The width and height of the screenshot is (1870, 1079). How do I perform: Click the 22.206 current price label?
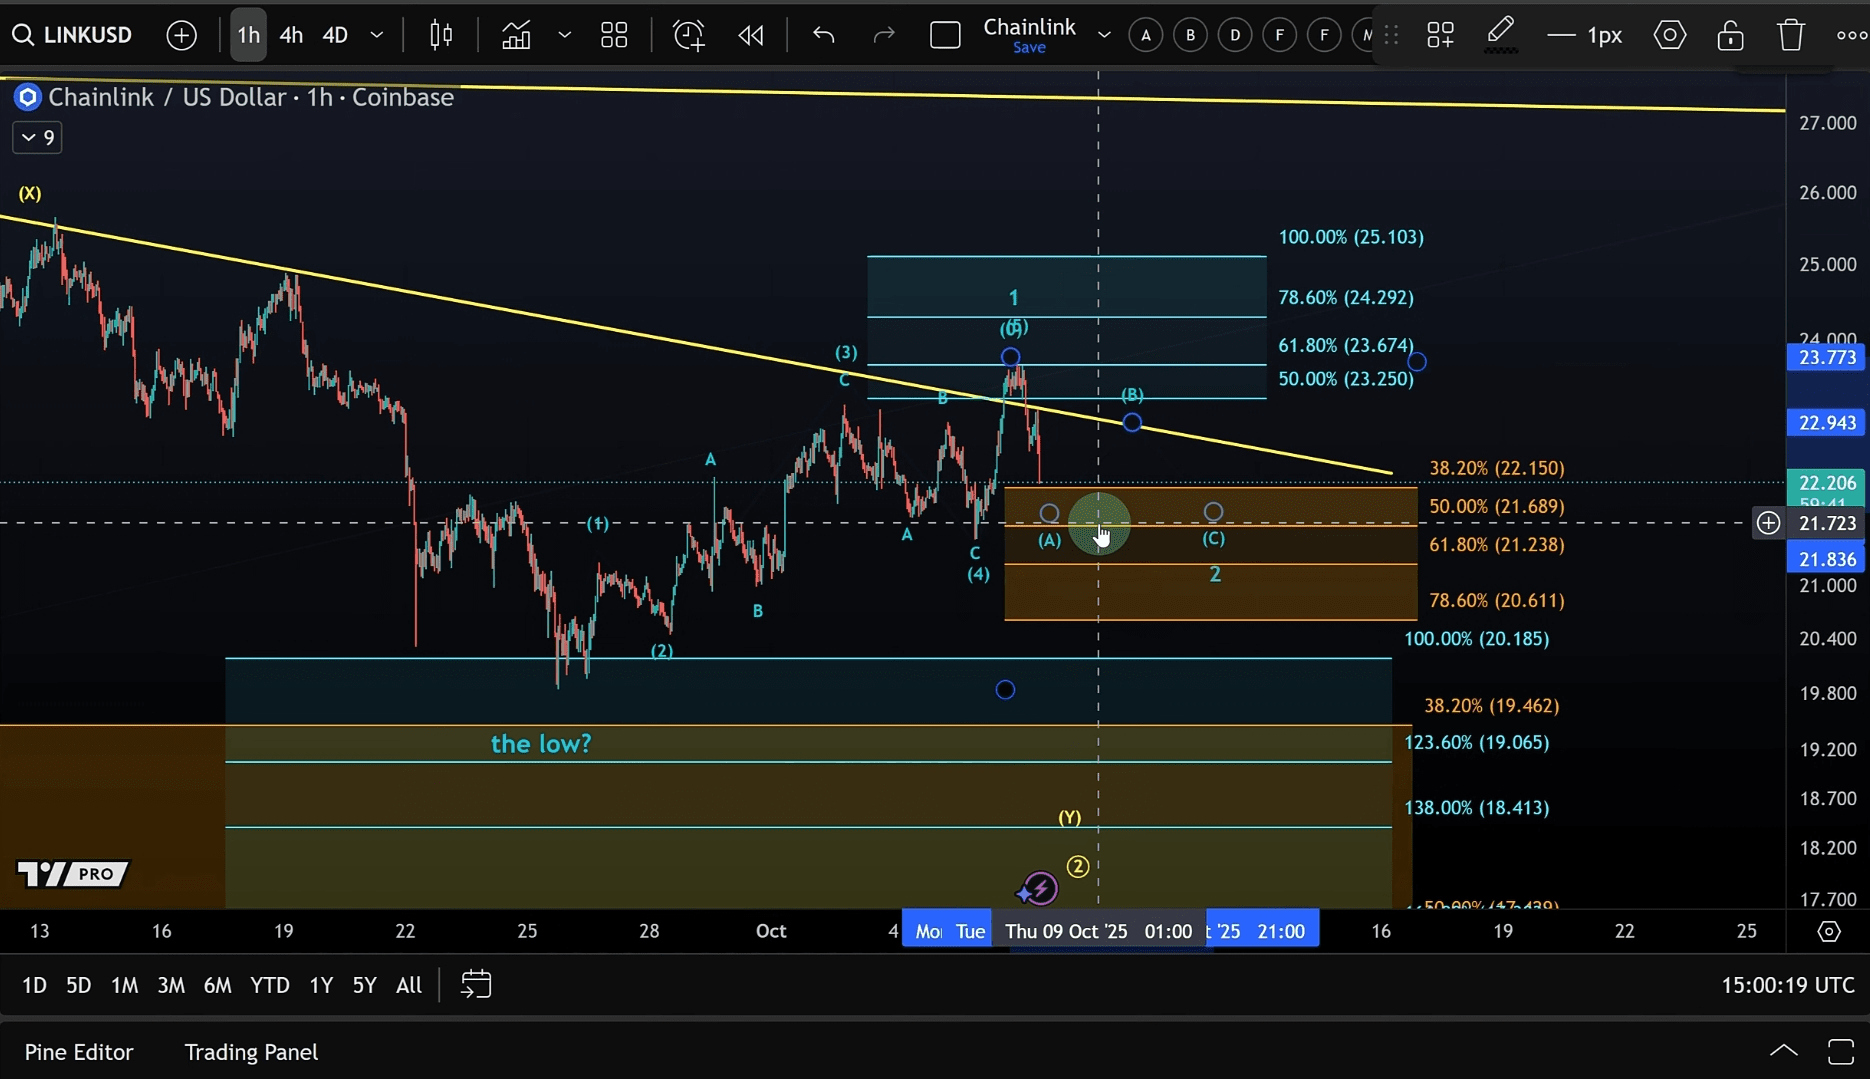click(x=1827, y=483)
